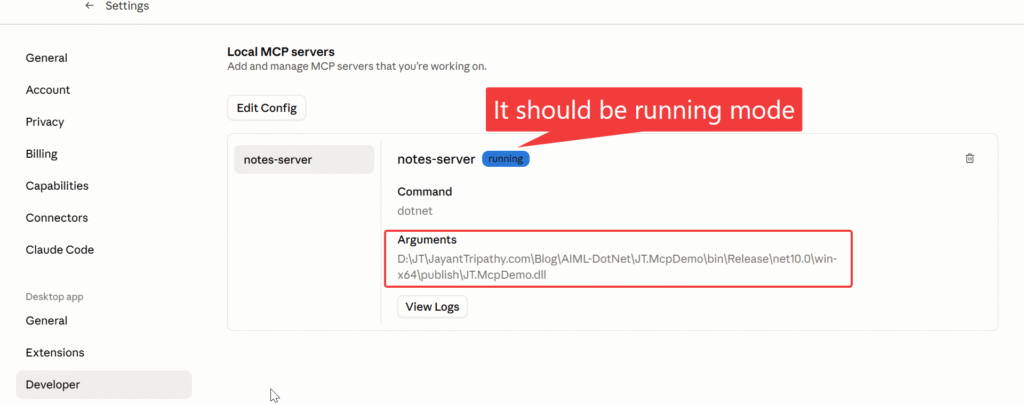Delete notes-server using the trash icon
Viewport: 1024px width, 405px height.
coord(970,158)
